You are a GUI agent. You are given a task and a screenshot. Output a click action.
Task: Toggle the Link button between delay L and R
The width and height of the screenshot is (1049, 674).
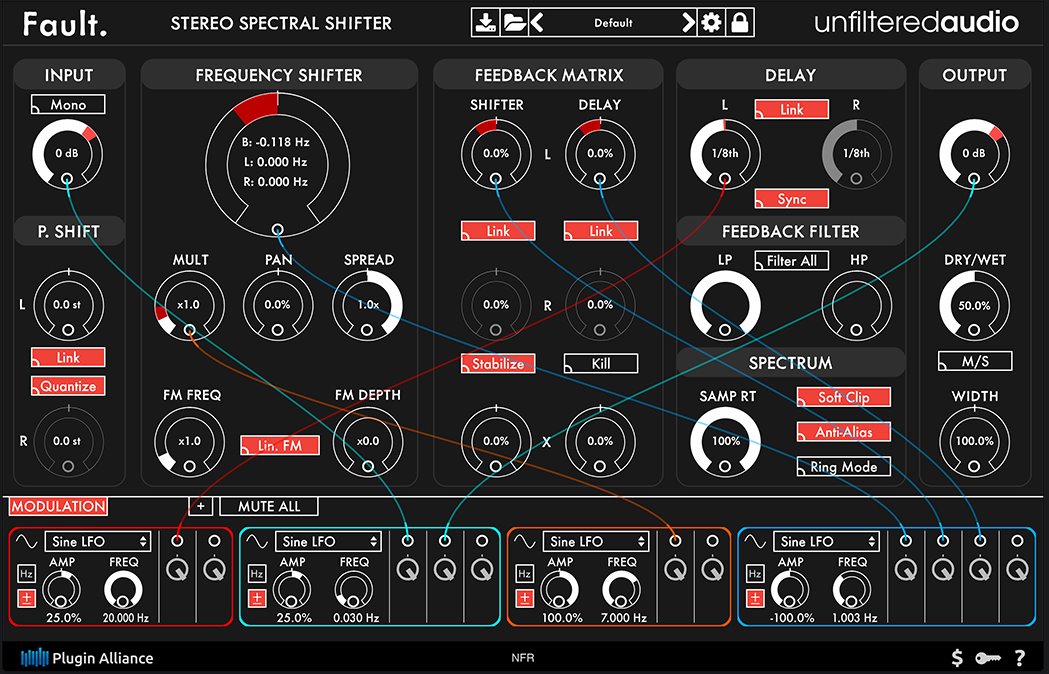(792, 109)
